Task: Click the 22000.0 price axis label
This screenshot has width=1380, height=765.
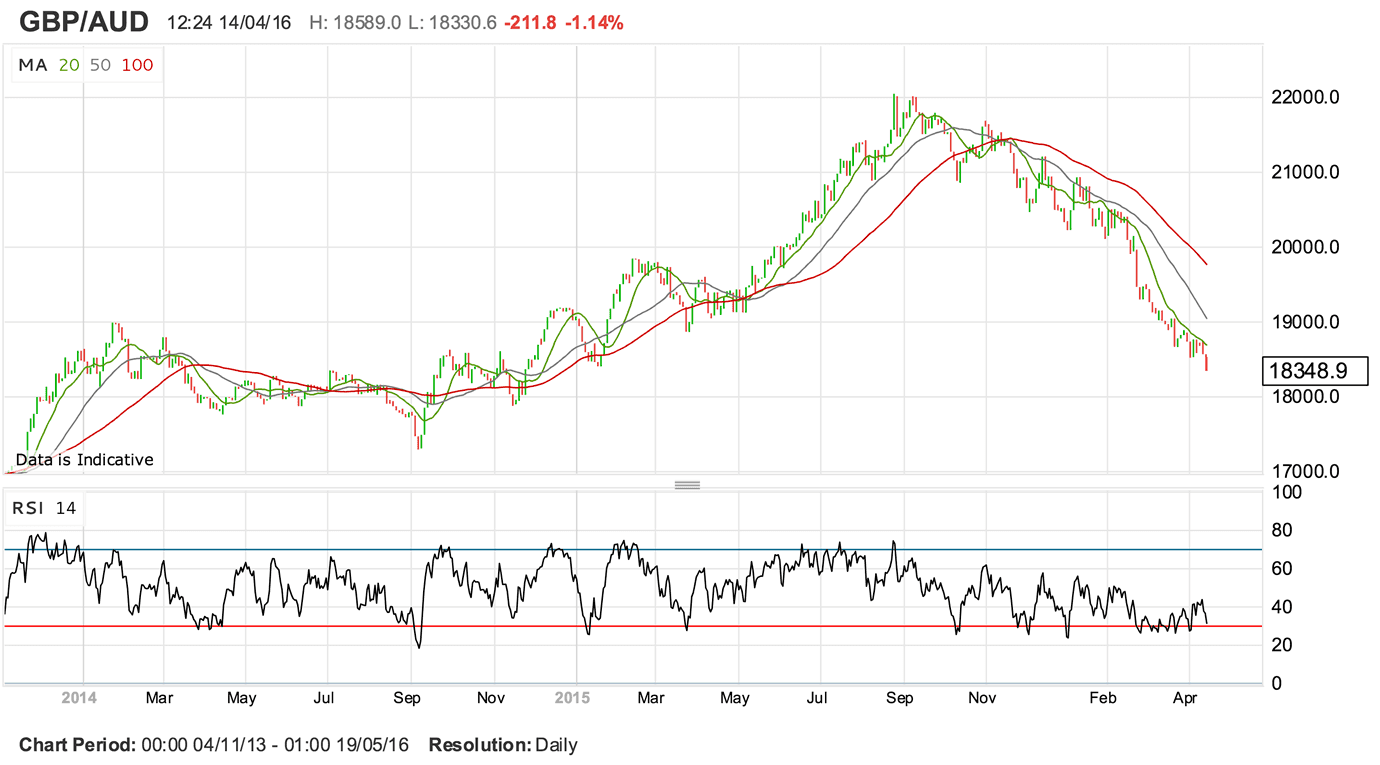Action: (1306, 97)
